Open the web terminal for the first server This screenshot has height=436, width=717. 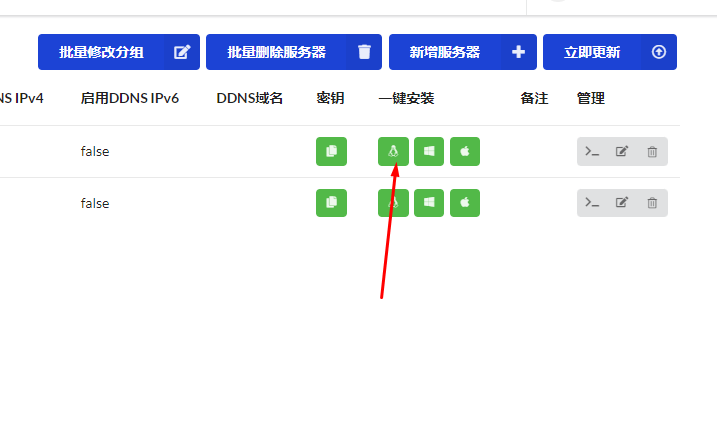coord(592,151)
